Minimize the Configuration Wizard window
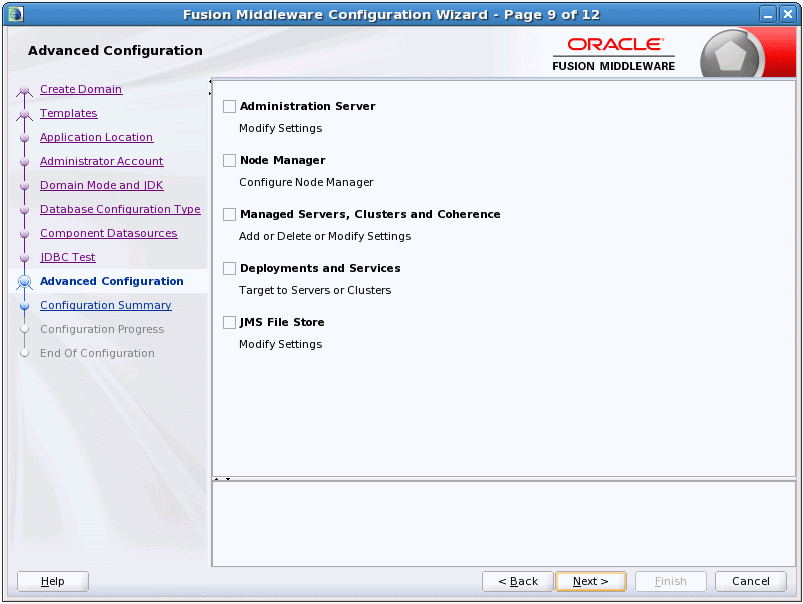The image size is (803, 604). pyautogui.click(x=768, y=14)
